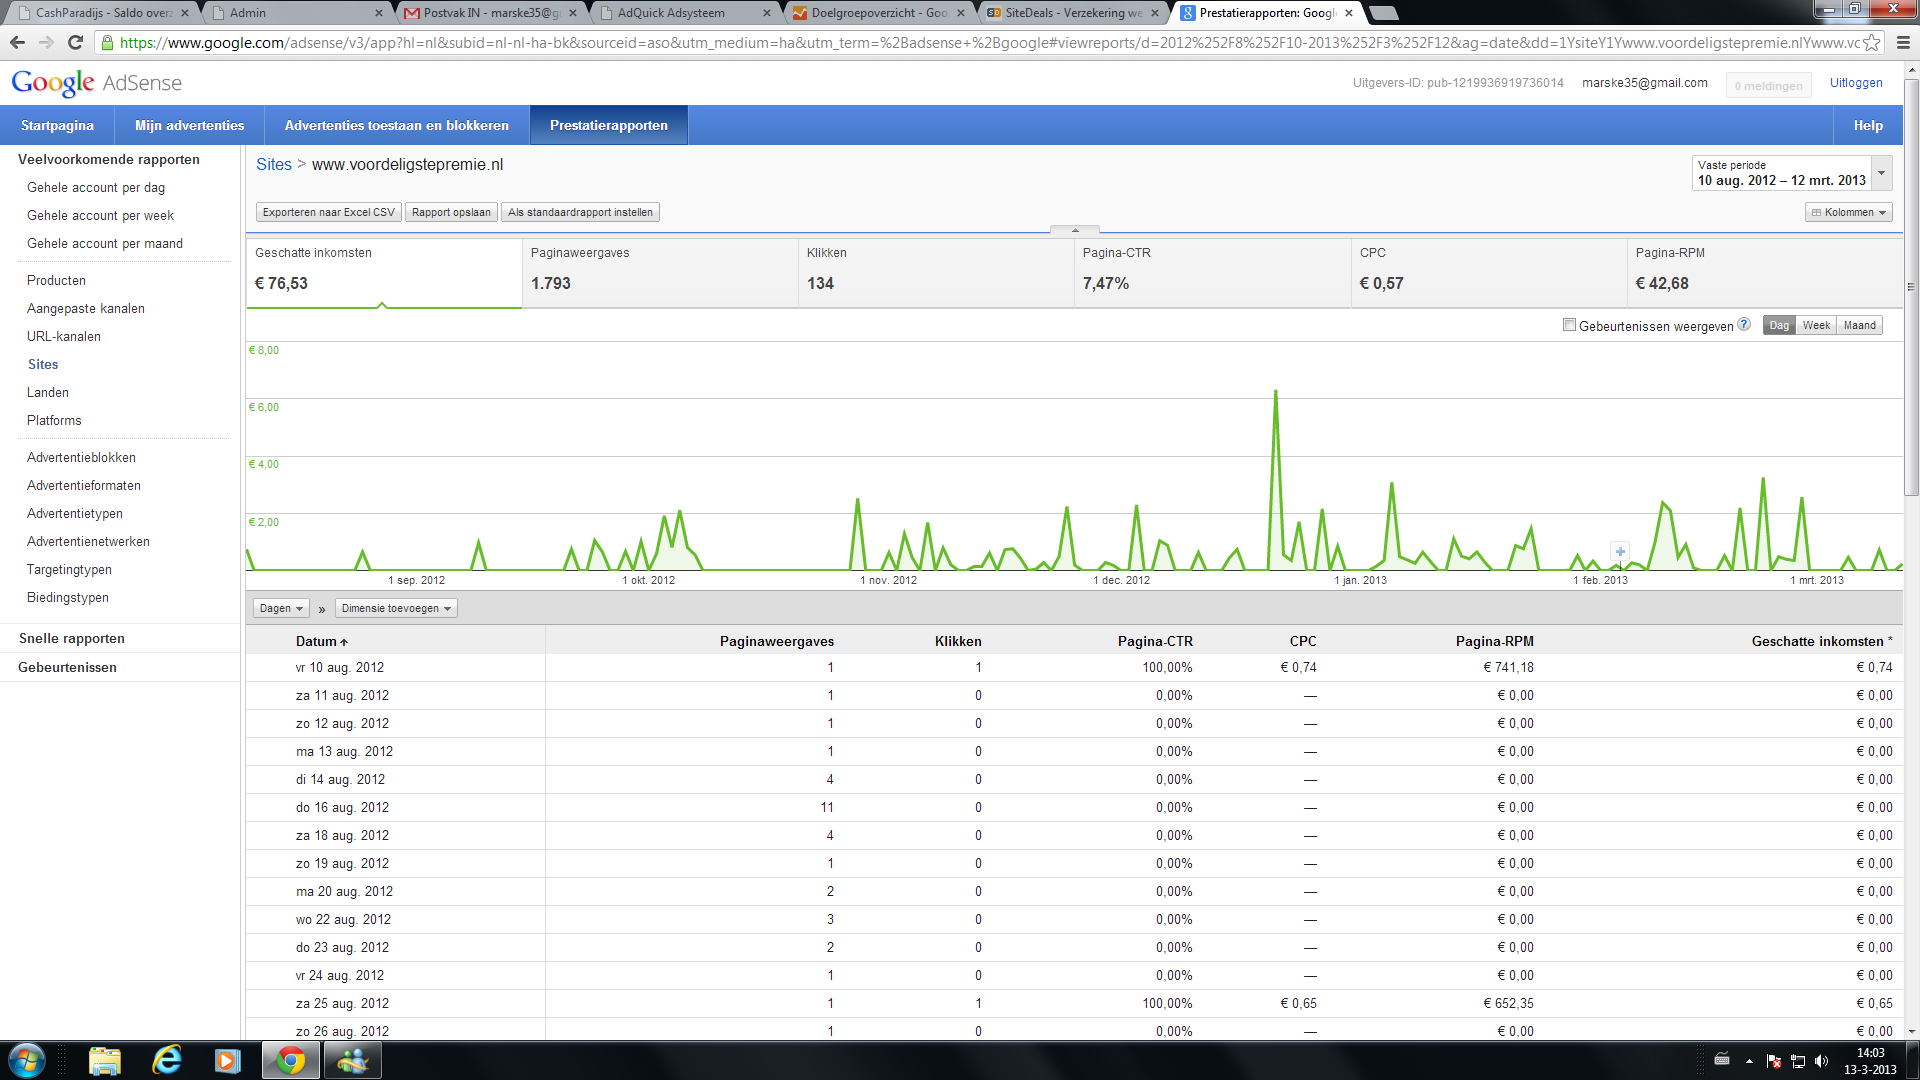Select Prestatierapporten tab
Screen dimensions: 1920x1080
point(608,125)
